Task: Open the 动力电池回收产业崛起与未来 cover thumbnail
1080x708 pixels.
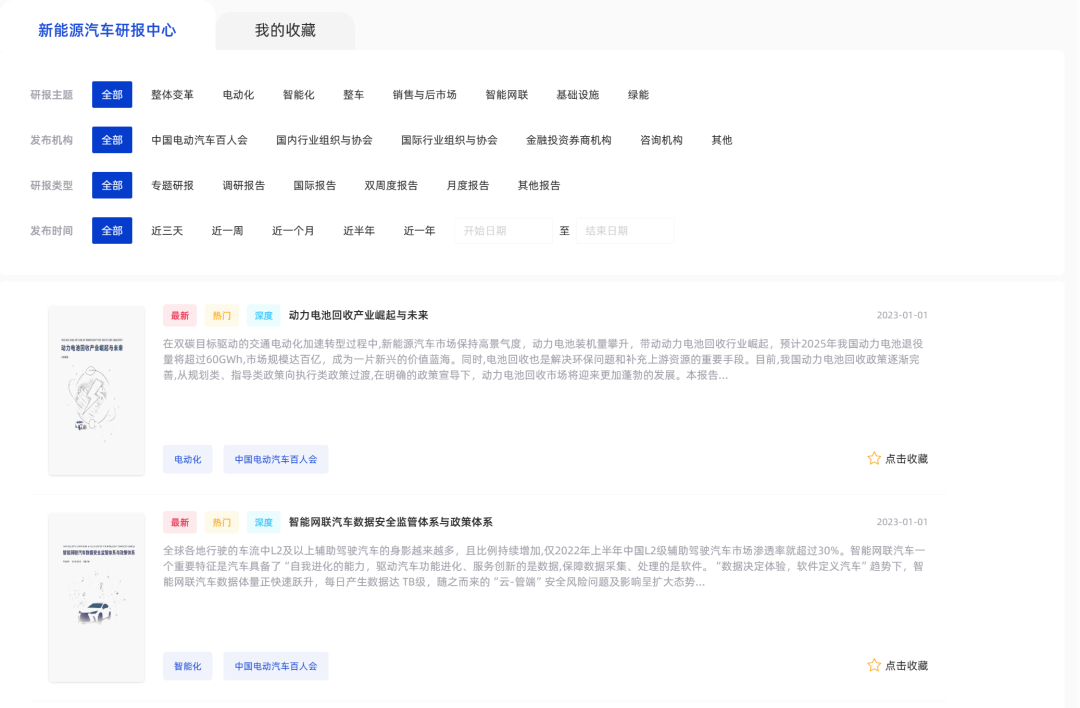Action: [97, 390]
